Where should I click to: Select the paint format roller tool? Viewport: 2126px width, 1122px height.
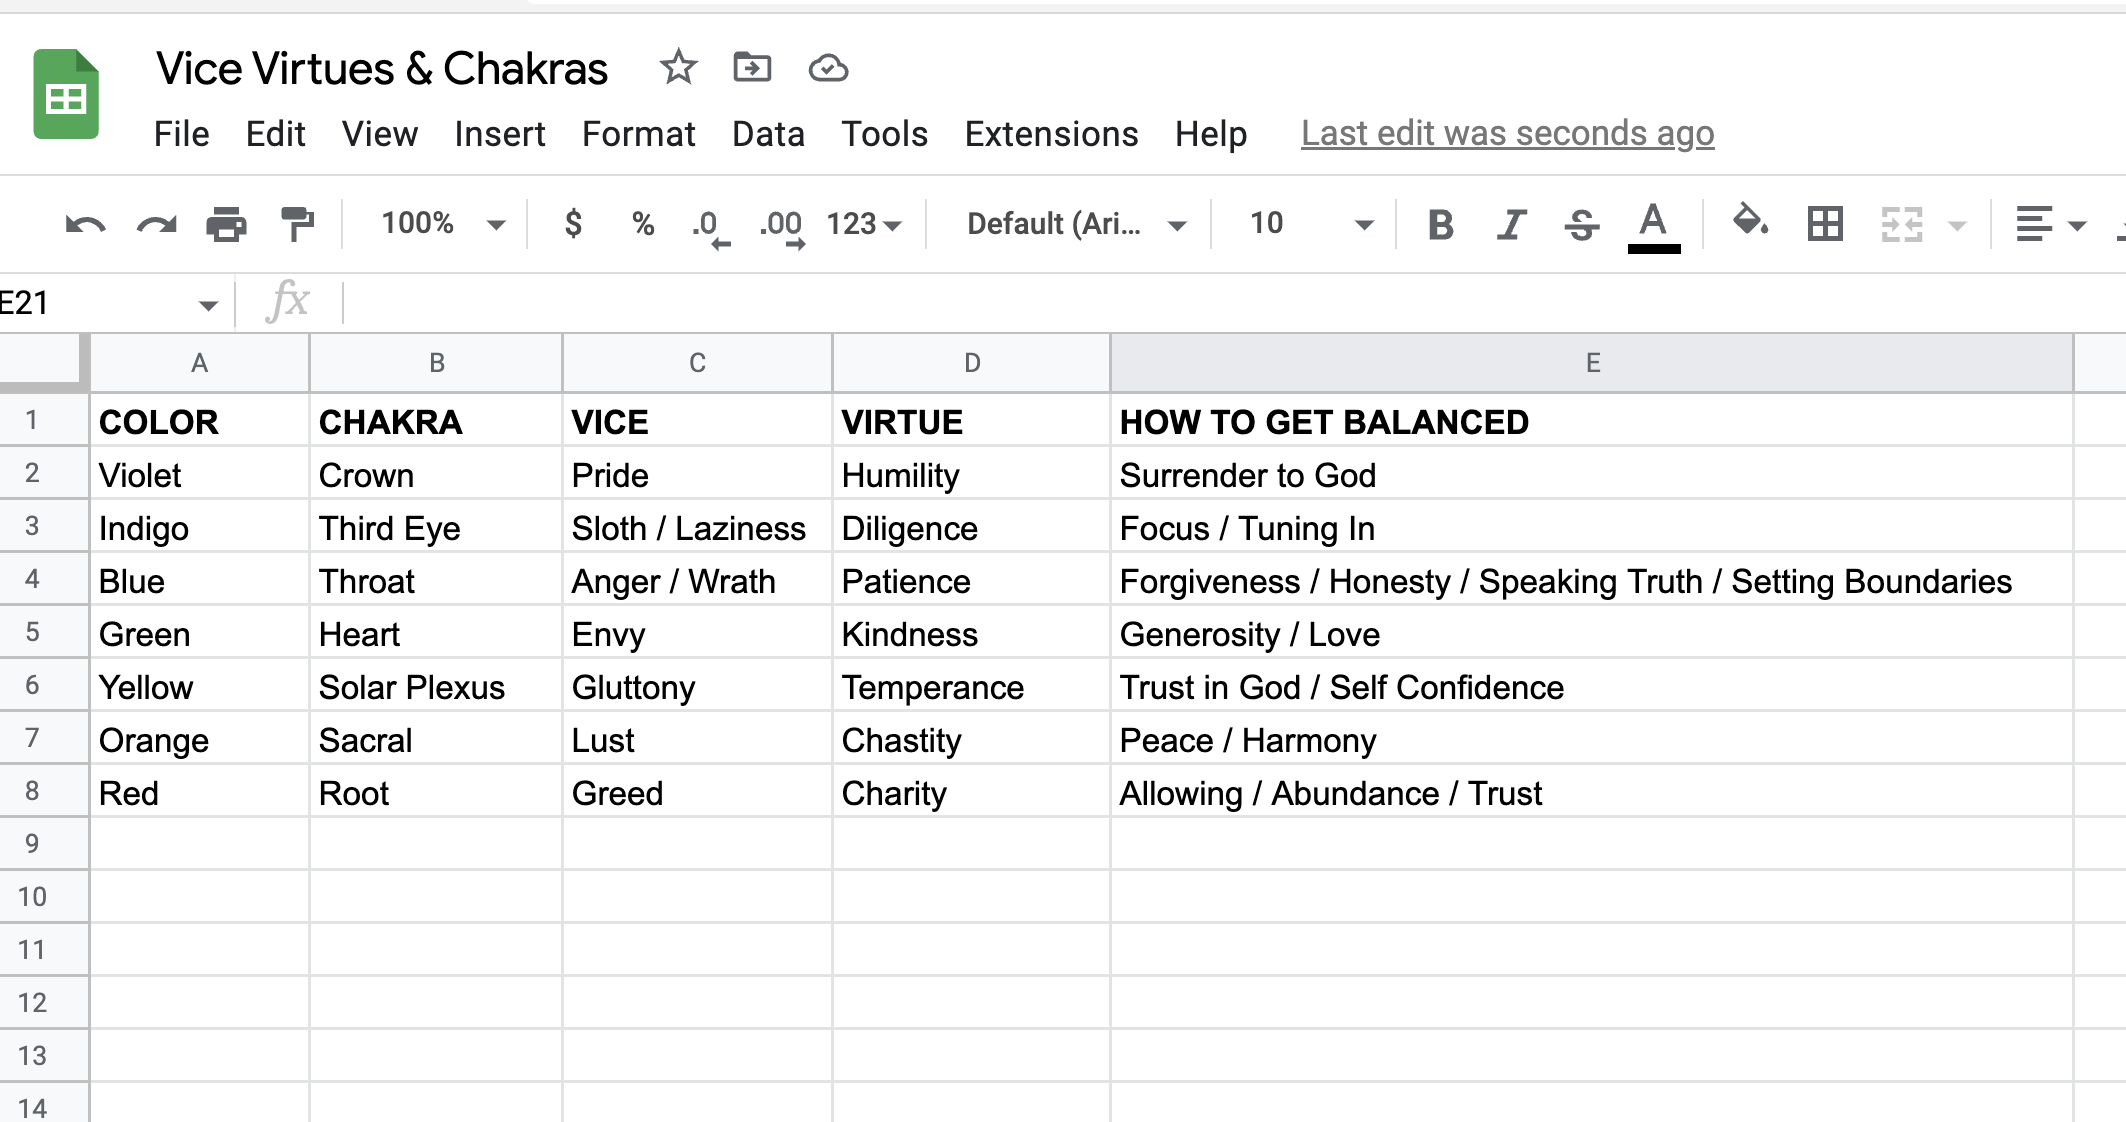[297, 224]
